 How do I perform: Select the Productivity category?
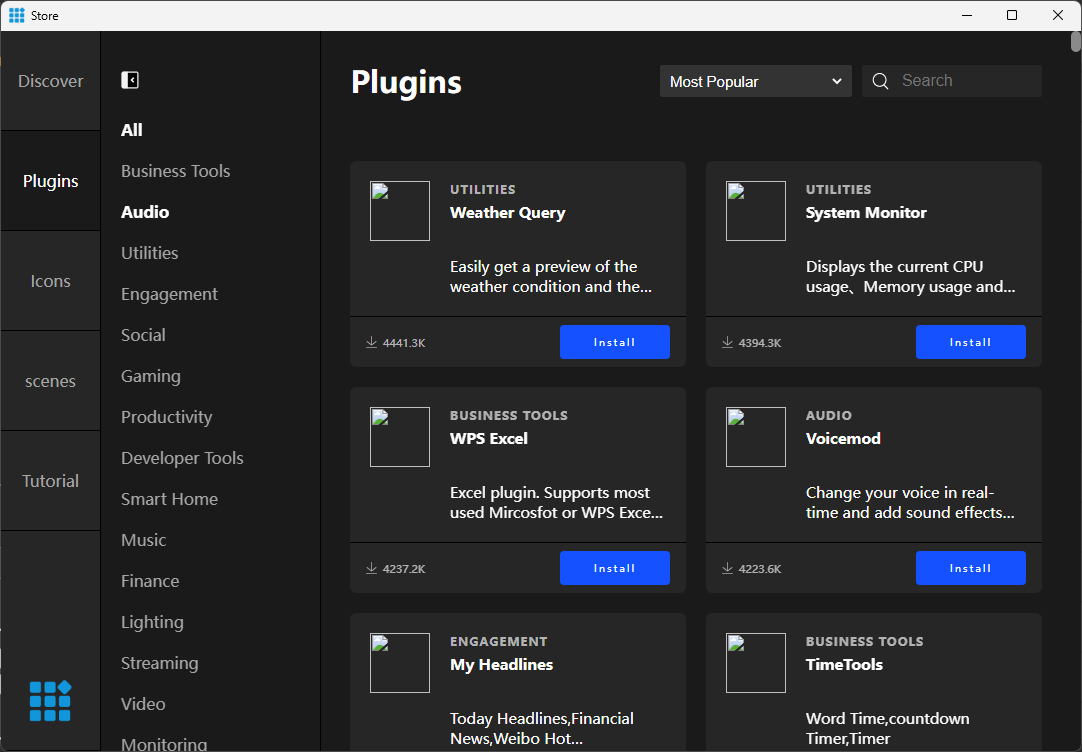pos(166,417)
